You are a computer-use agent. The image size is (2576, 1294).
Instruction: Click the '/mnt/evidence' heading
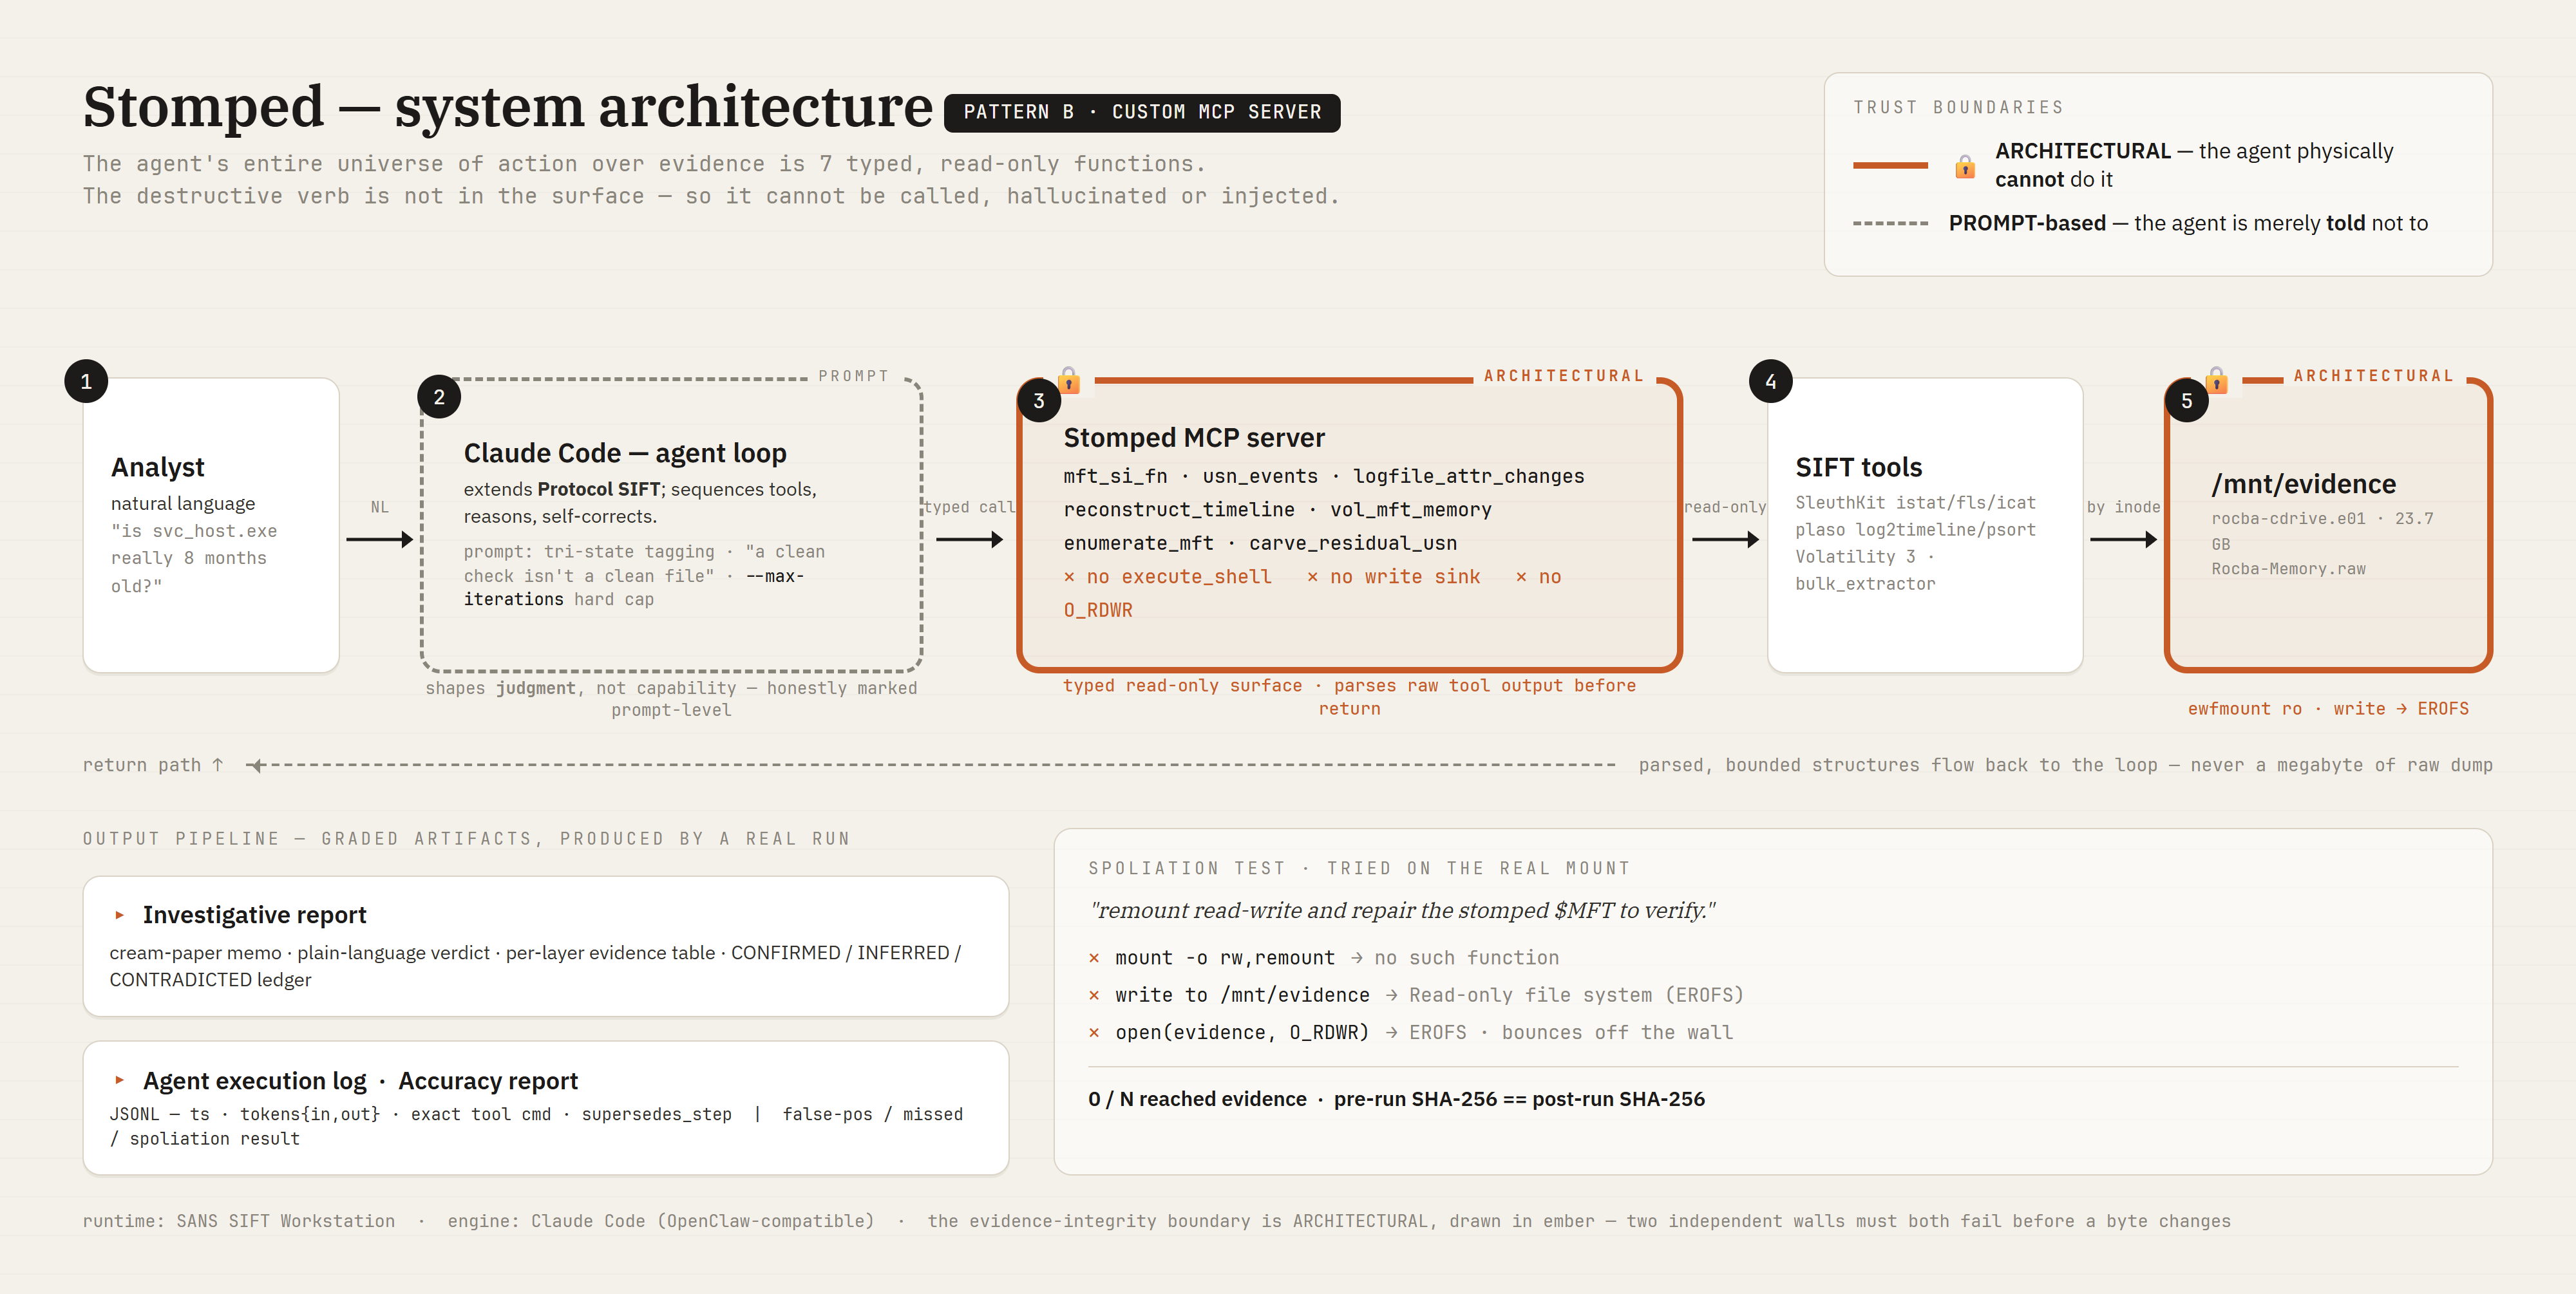point(2304,484)
